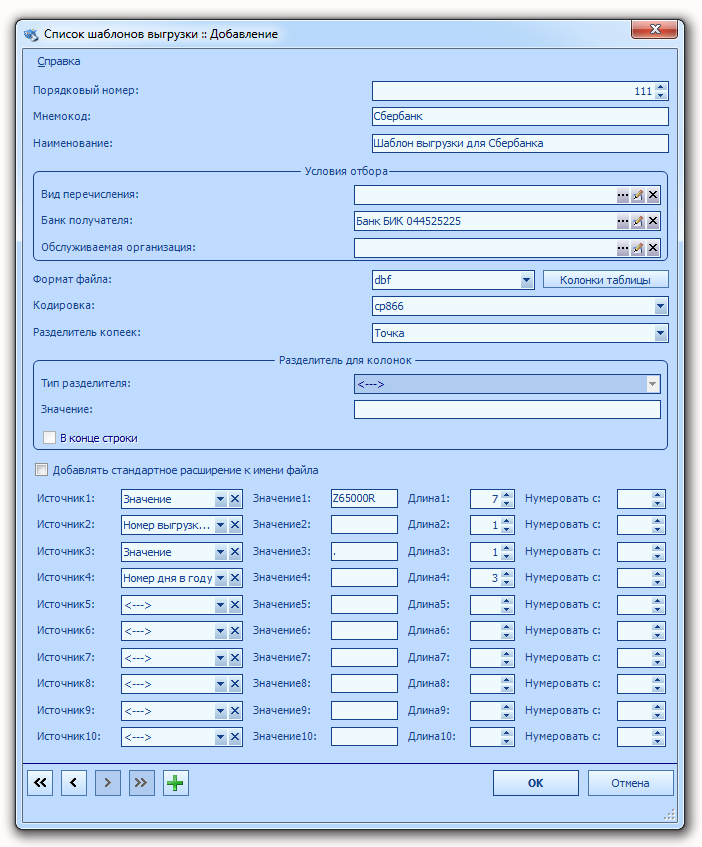Decrease the Порядковый номер value

(x=660, y=95)
